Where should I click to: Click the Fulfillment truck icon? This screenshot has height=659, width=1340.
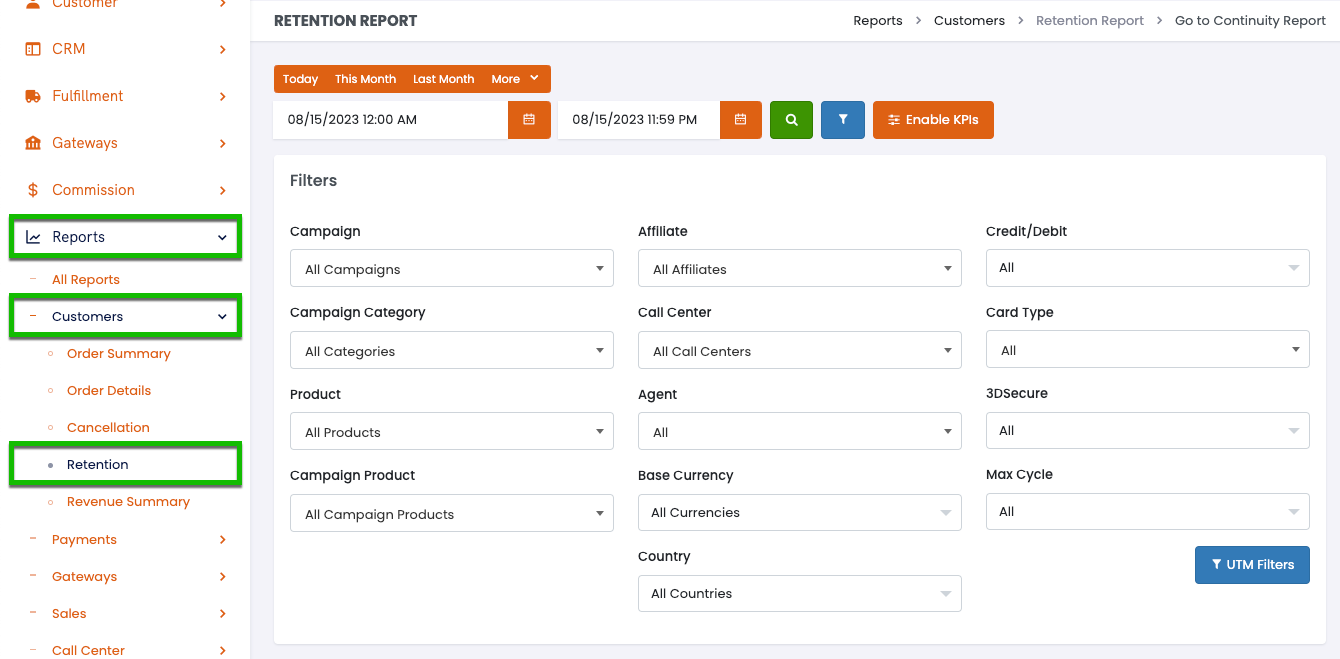coord(33,96)
